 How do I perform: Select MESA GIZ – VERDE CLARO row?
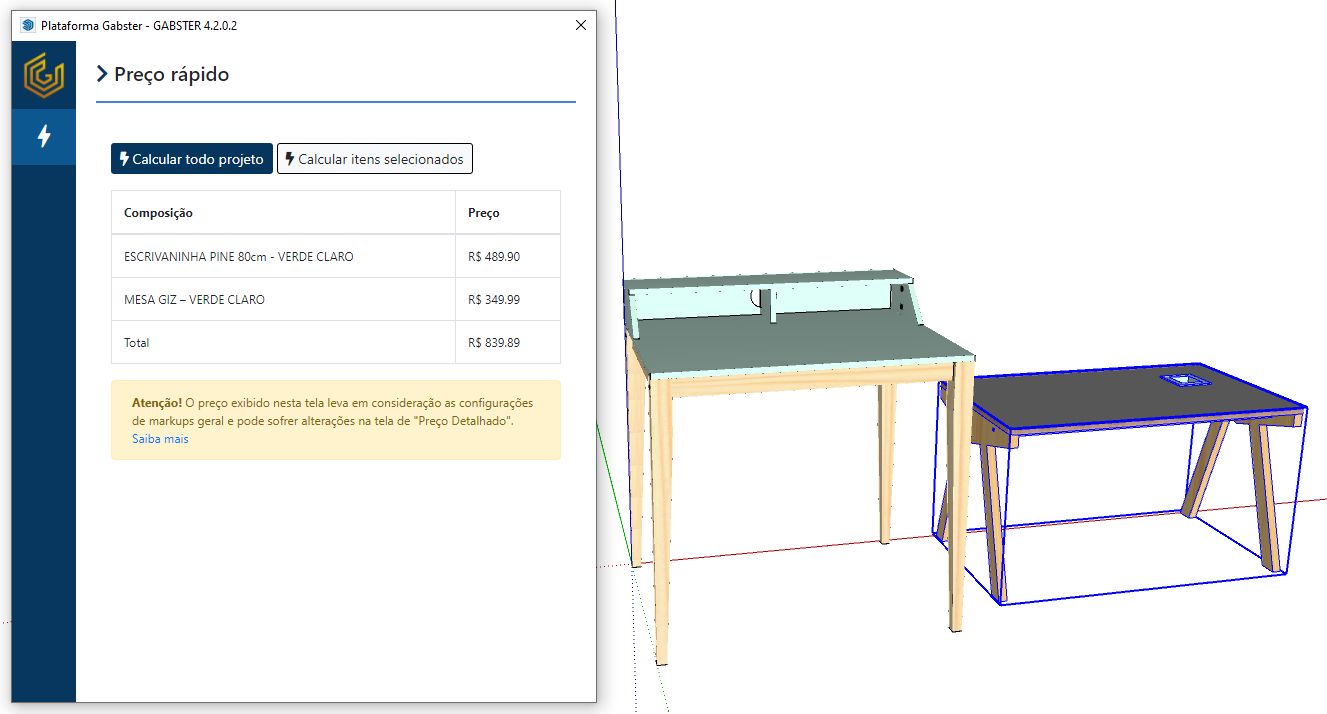pyautogui.click(x=336, y=299)
